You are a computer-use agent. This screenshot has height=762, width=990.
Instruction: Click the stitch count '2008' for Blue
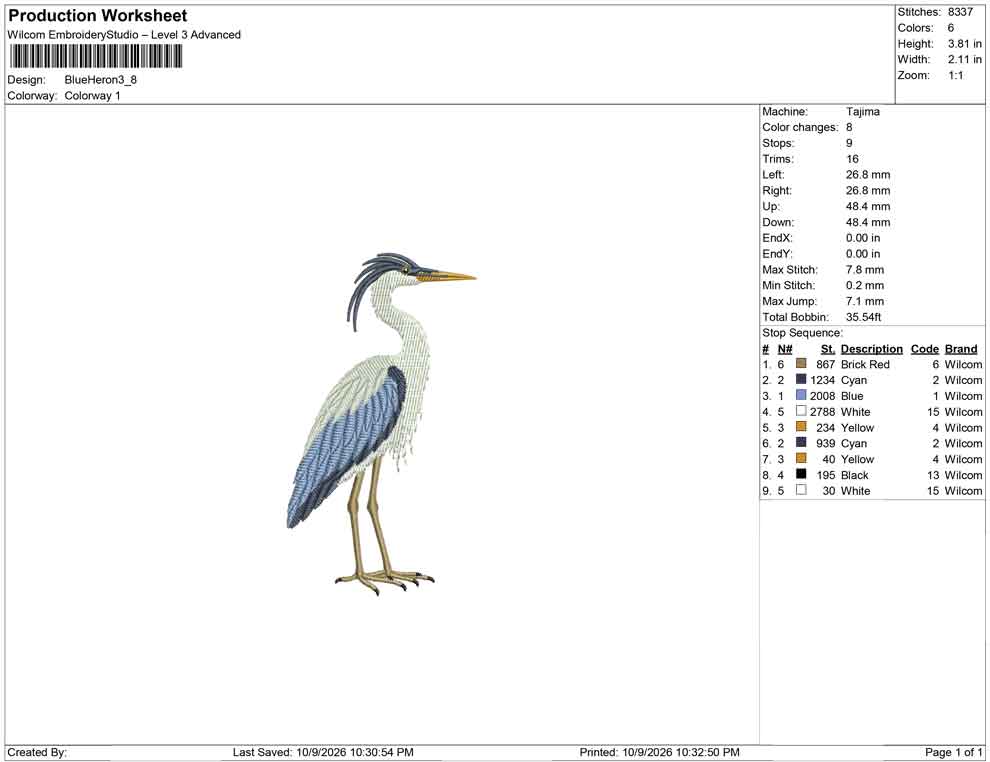point(823,396)
